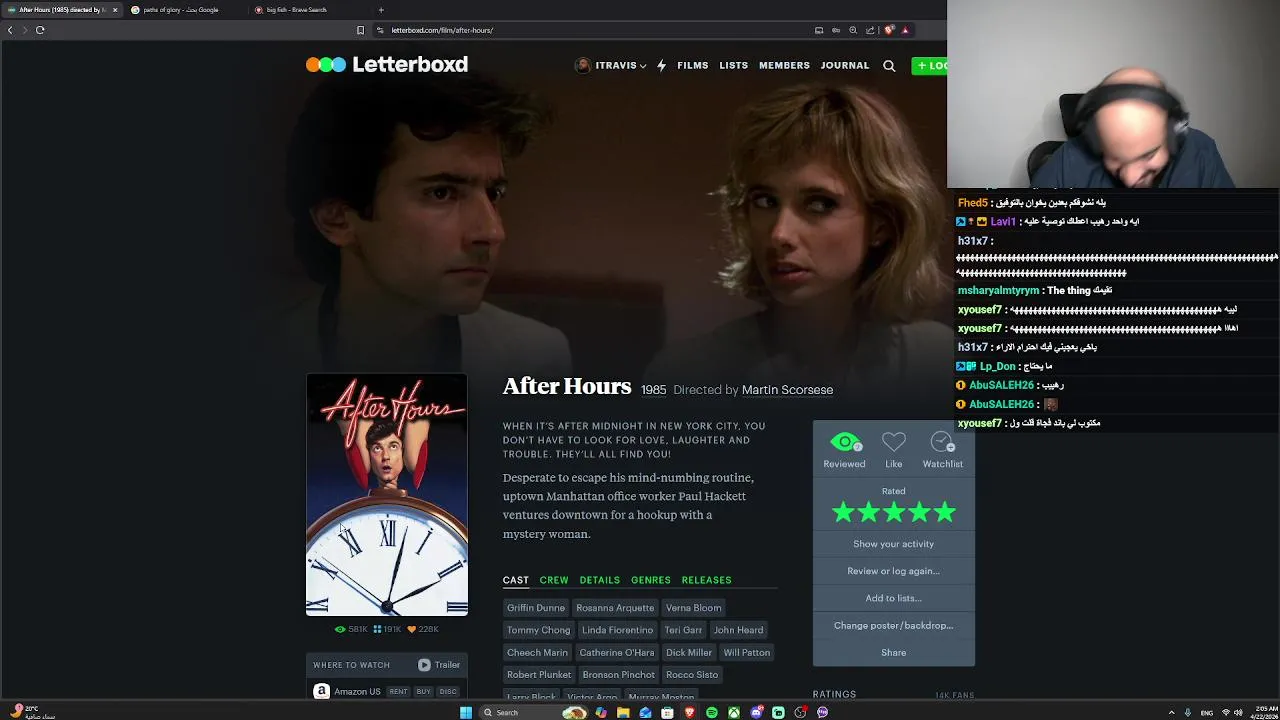This screenshot has width=1280, height=720.
Task: Open cast member Teri Garr
Action: (x=683, y=630)
